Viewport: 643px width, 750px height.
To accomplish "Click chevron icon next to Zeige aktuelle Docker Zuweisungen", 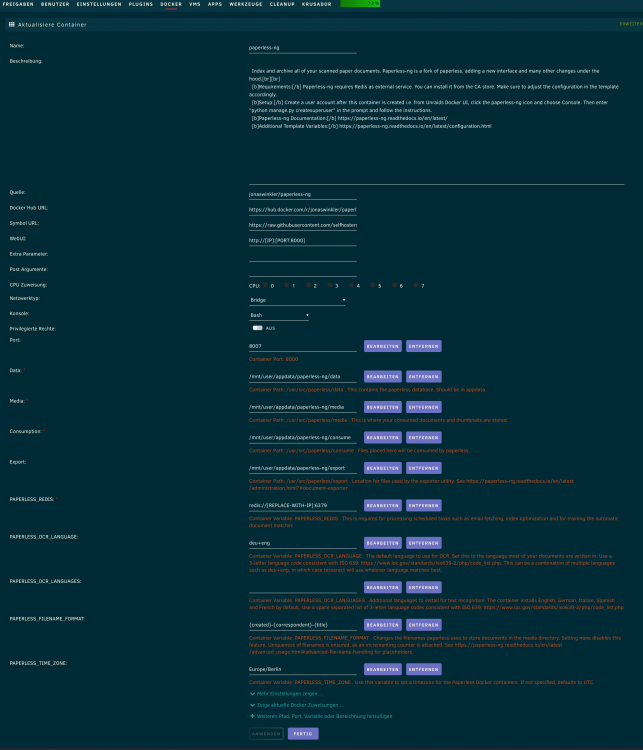I will [x=252, y=705].
